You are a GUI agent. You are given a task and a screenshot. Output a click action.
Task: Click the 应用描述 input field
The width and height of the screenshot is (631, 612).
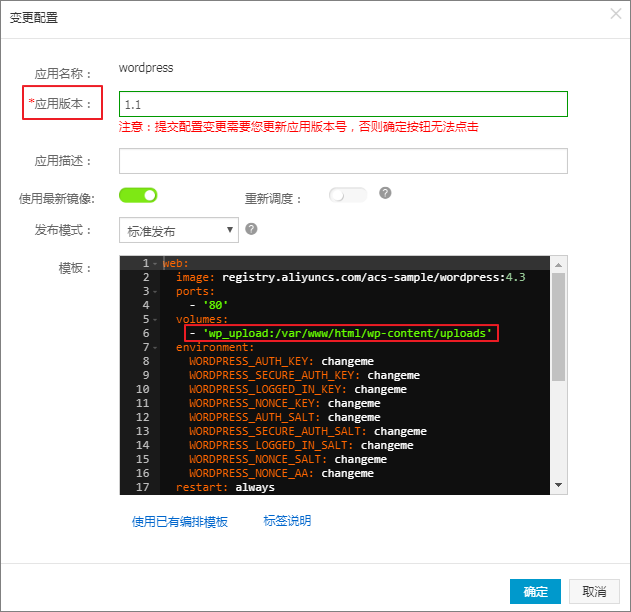[x=343, y=161]
